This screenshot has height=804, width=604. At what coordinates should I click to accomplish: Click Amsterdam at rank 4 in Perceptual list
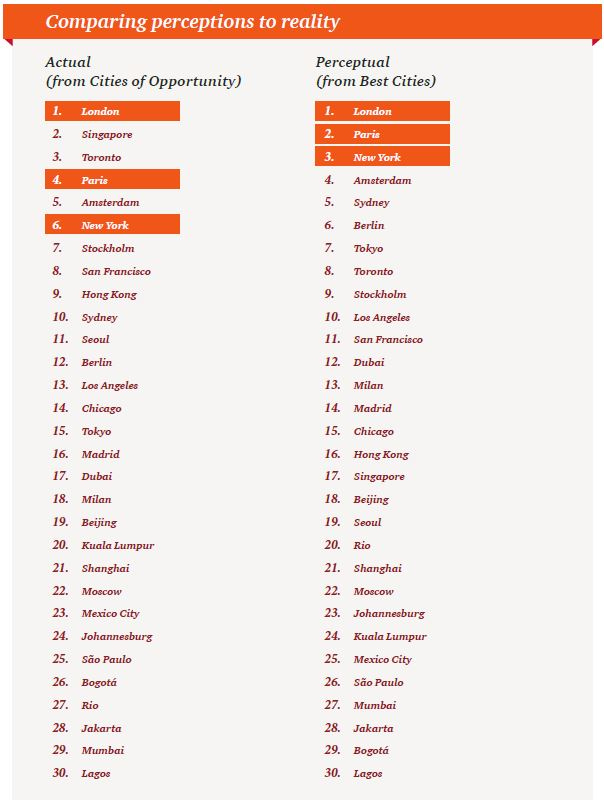pyautogui.click(x=382, y=180)
